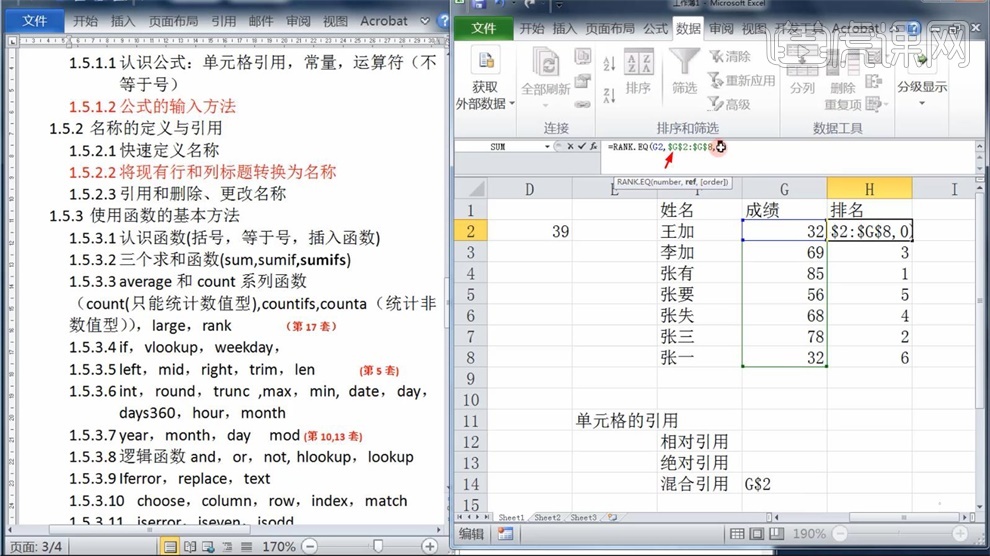Click the new sheet tab icon after Sheet3
The image size is (990, 556).
tap(612, 518)
